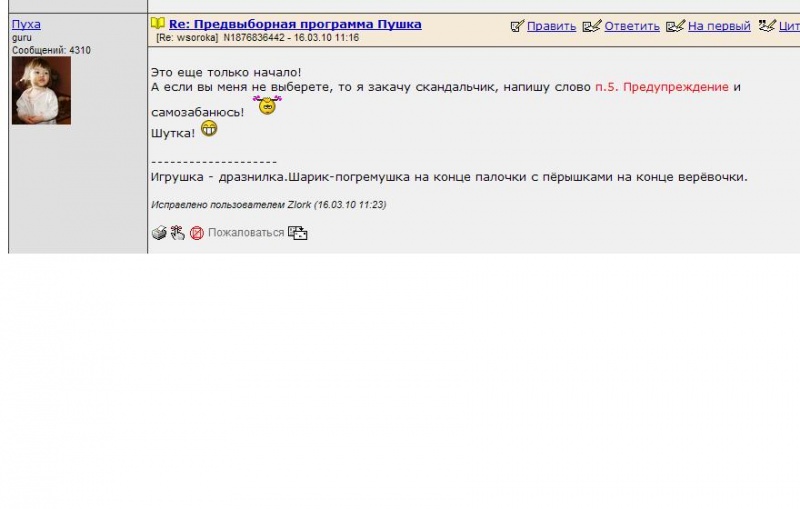Click the envelope forwarding icon after Пожаловаться

pyautogui.click(x=297, y=233)
